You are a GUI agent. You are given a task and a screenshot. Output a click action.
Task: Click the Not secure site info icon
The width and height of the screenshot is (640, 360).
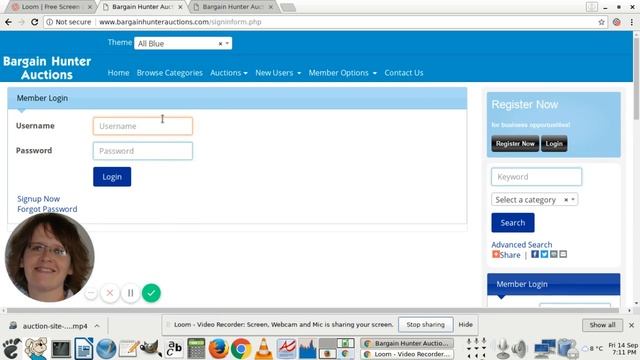pyautogui.click(x=49, y=22)
